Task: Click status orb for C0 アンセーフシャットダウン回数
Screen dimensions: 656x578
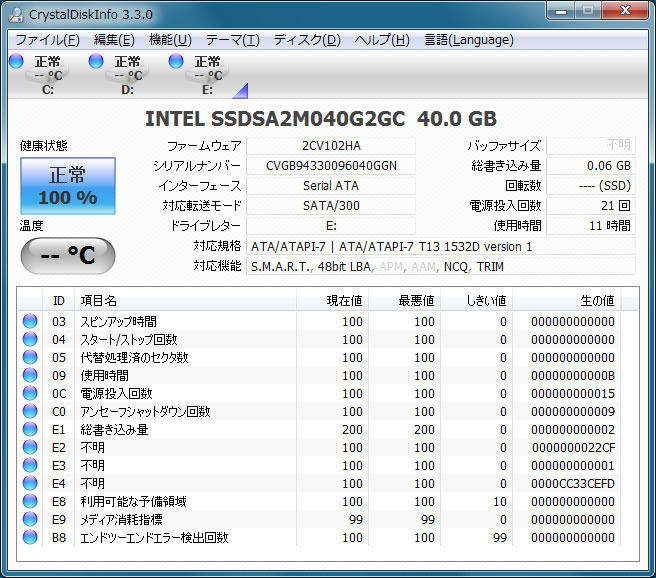Action: coord(30,411)
